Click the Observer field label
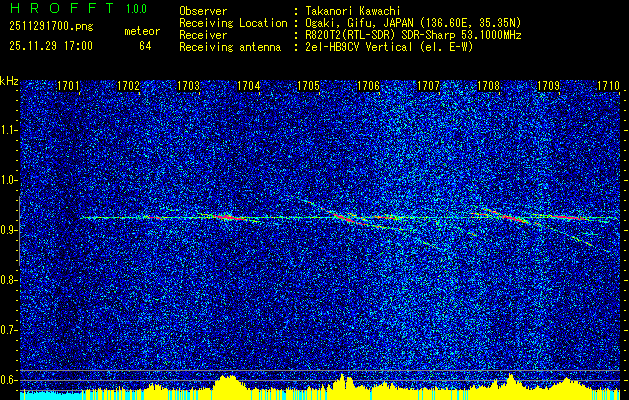 pyautogui.click(x=203, y=11)
